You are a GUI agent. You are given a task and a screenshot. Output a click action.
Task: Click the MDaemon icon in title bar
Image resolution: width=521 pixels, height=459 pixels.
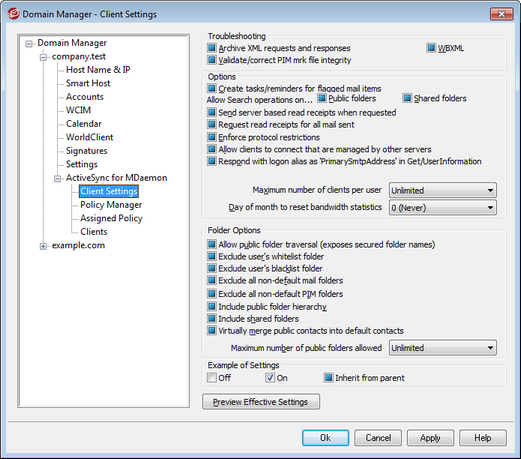point(13,14)
